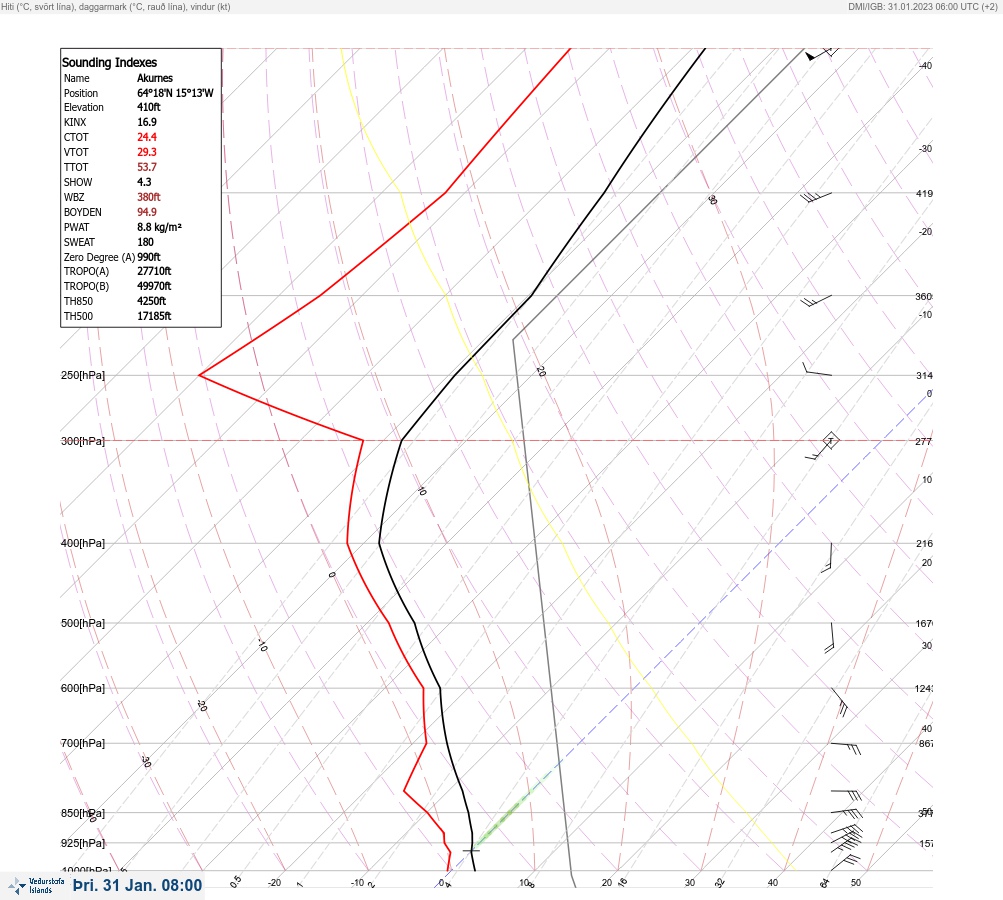Click the '419' height label on the right edge
Image resolution: width=1003 pixels, height=900 pixels.
pyautogui.click(x=924, y=193)
